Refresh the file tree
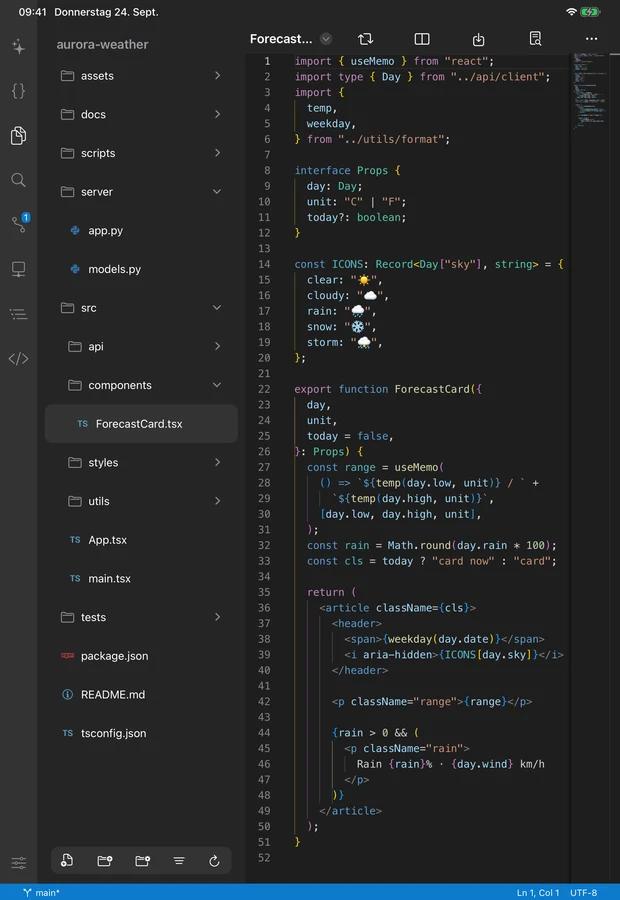Viewport: 620px width, 900px height. pos(214,860)
